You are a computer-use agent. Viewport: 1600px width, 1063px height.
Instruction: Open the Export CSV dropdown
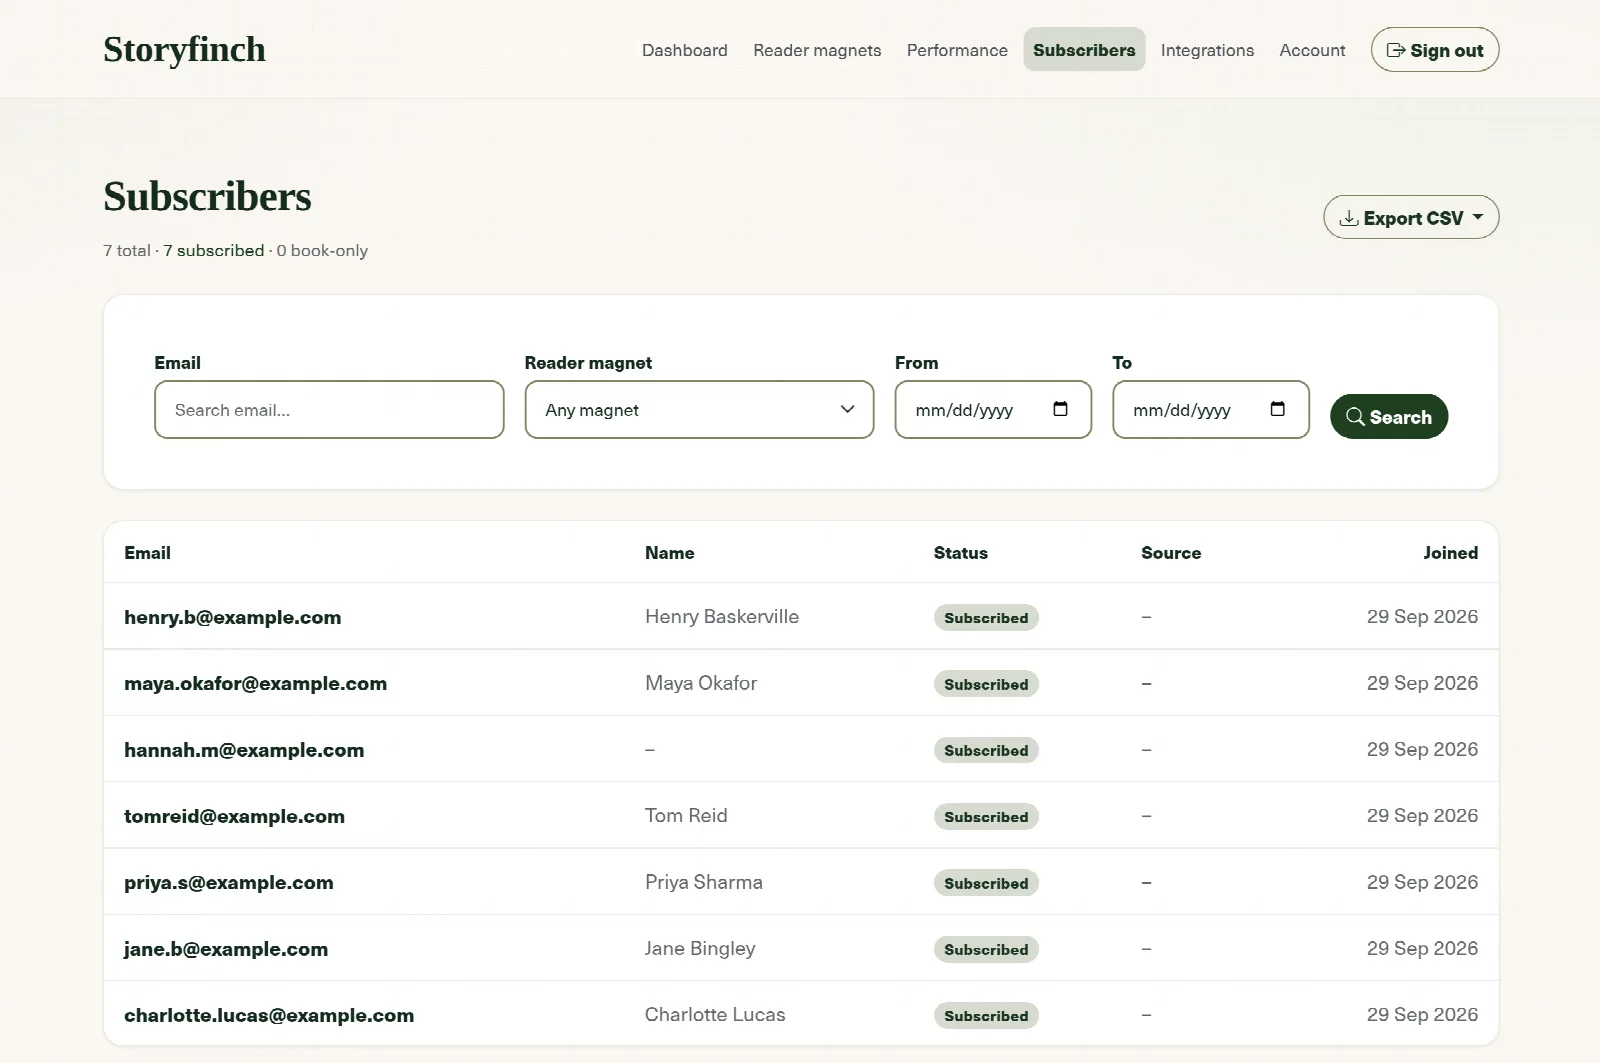coord(1411,217)
